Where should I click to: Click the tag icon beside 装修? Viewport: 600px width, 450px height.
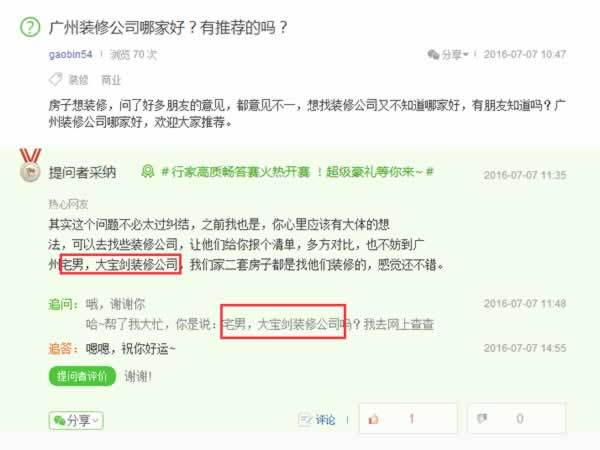tap(56, 80)
